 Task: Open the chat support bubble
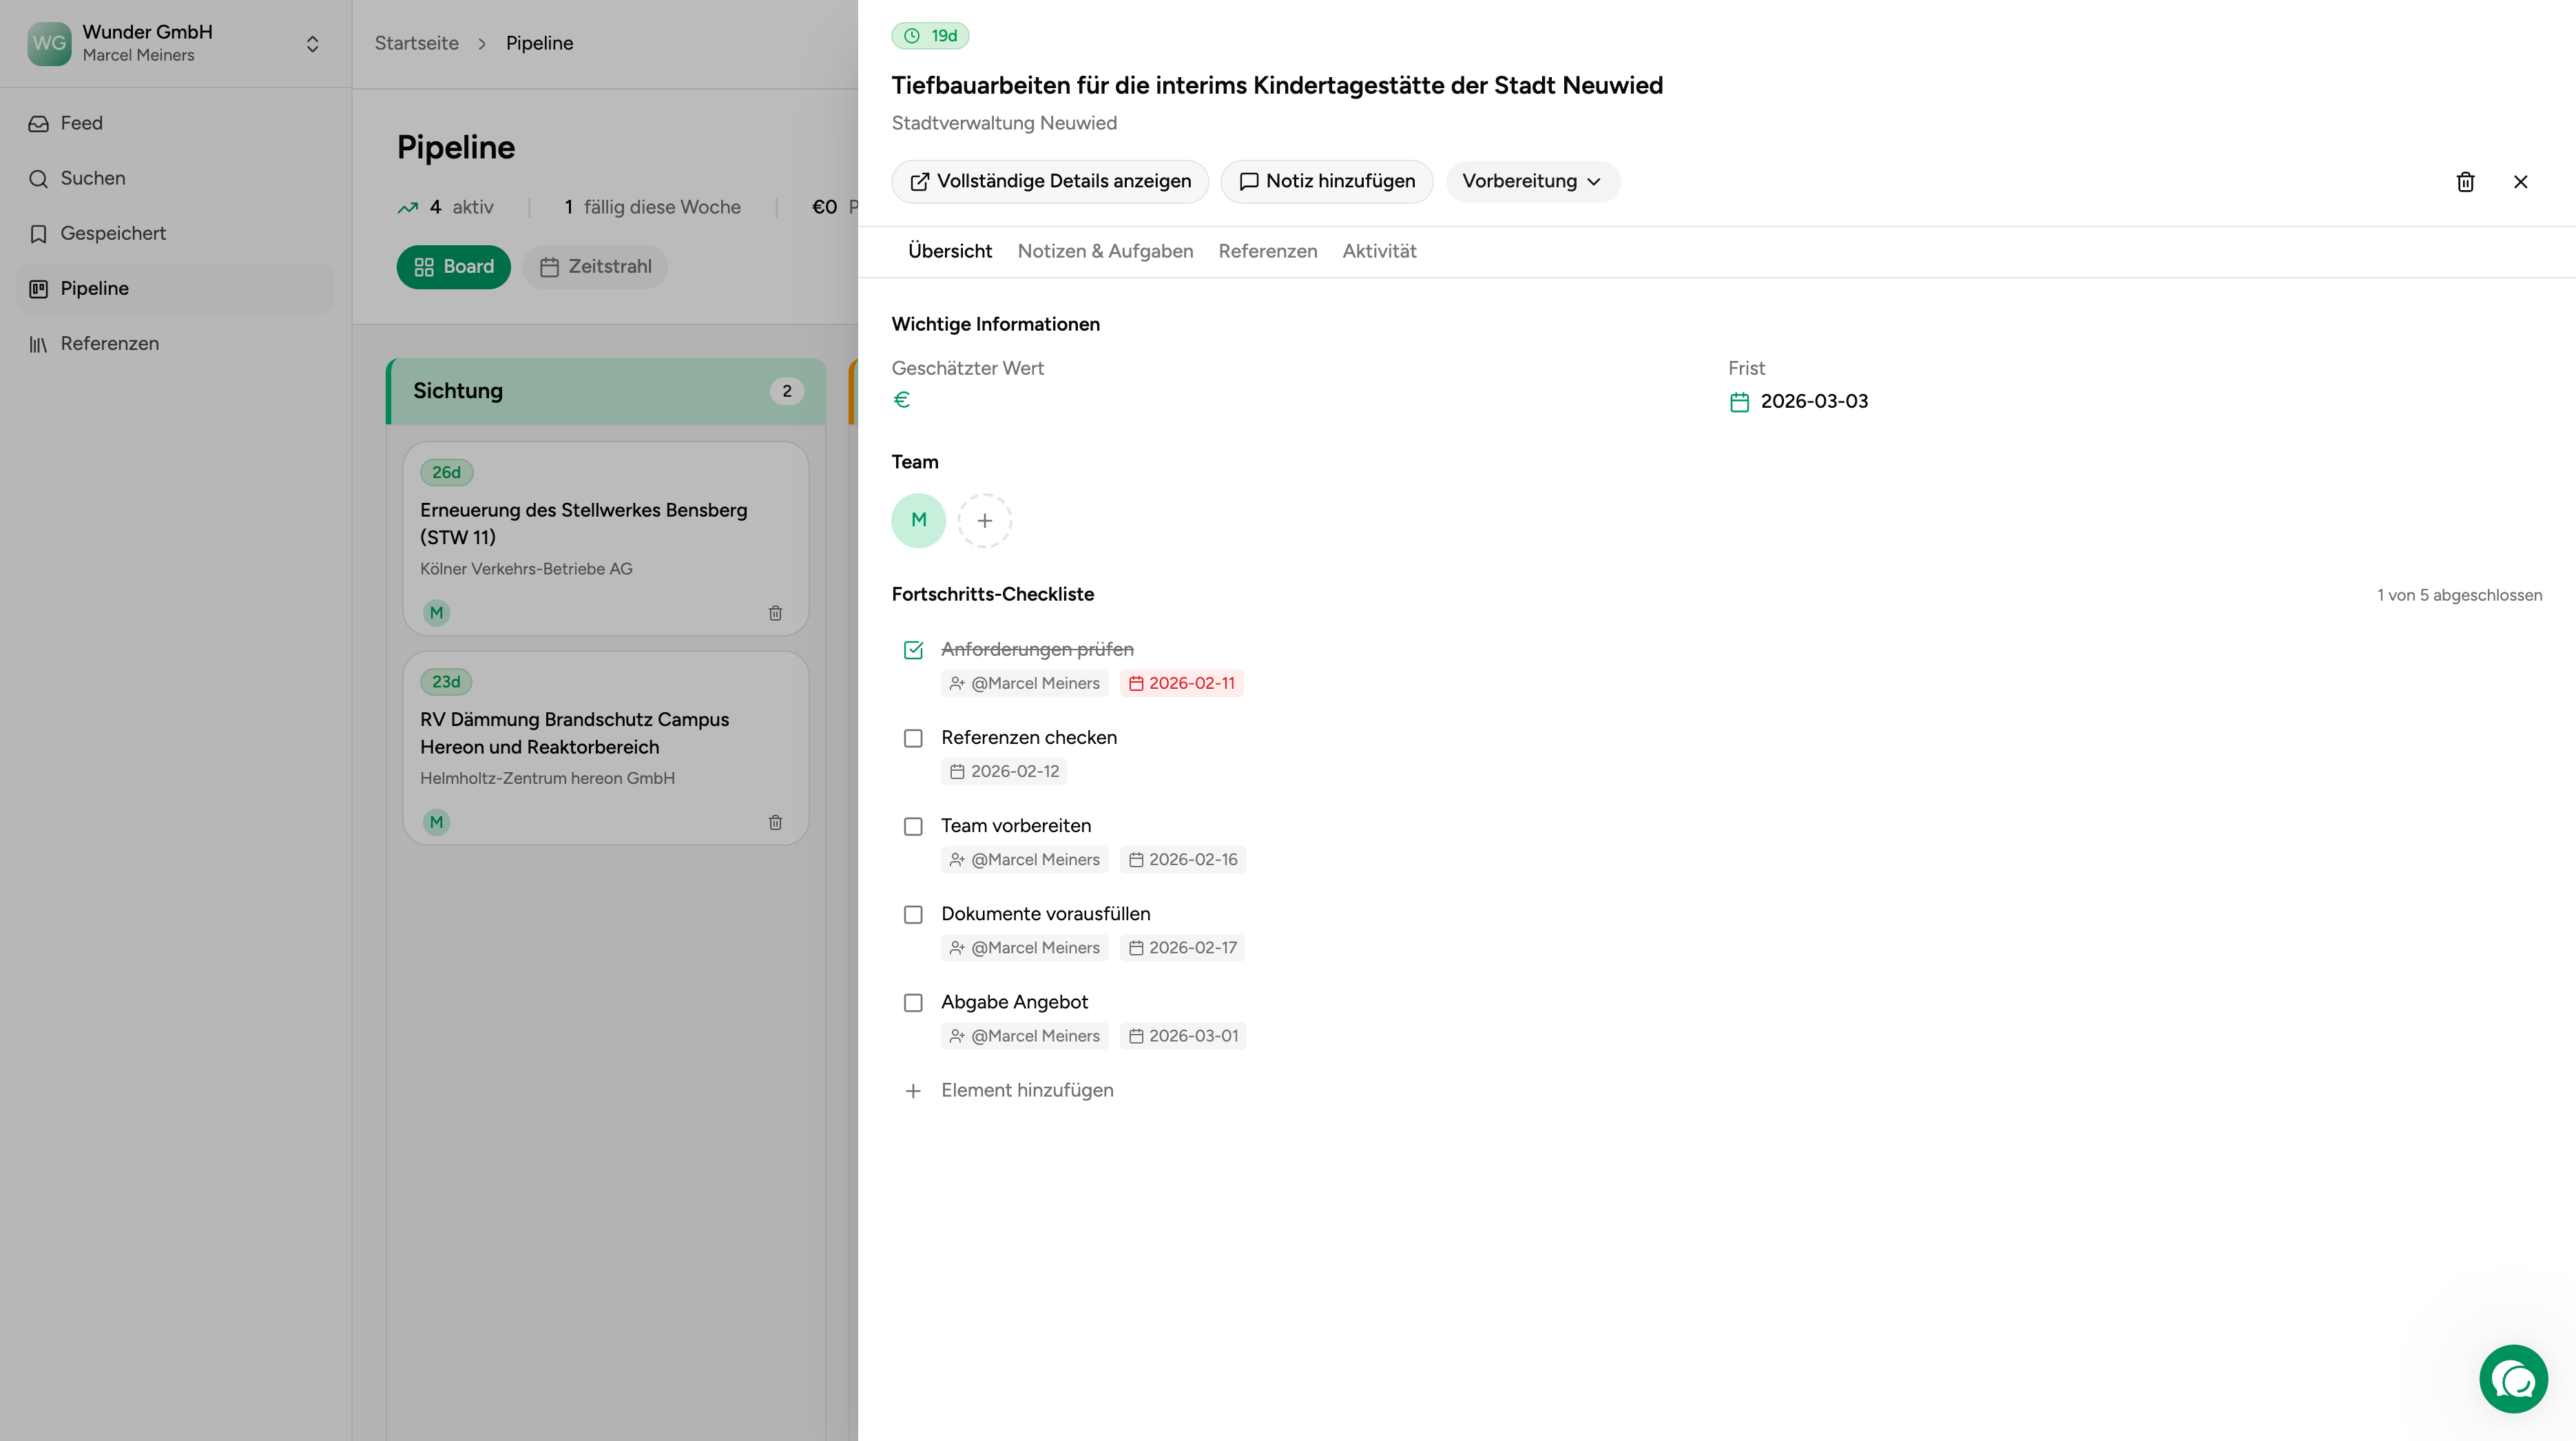[2513, 1379]
